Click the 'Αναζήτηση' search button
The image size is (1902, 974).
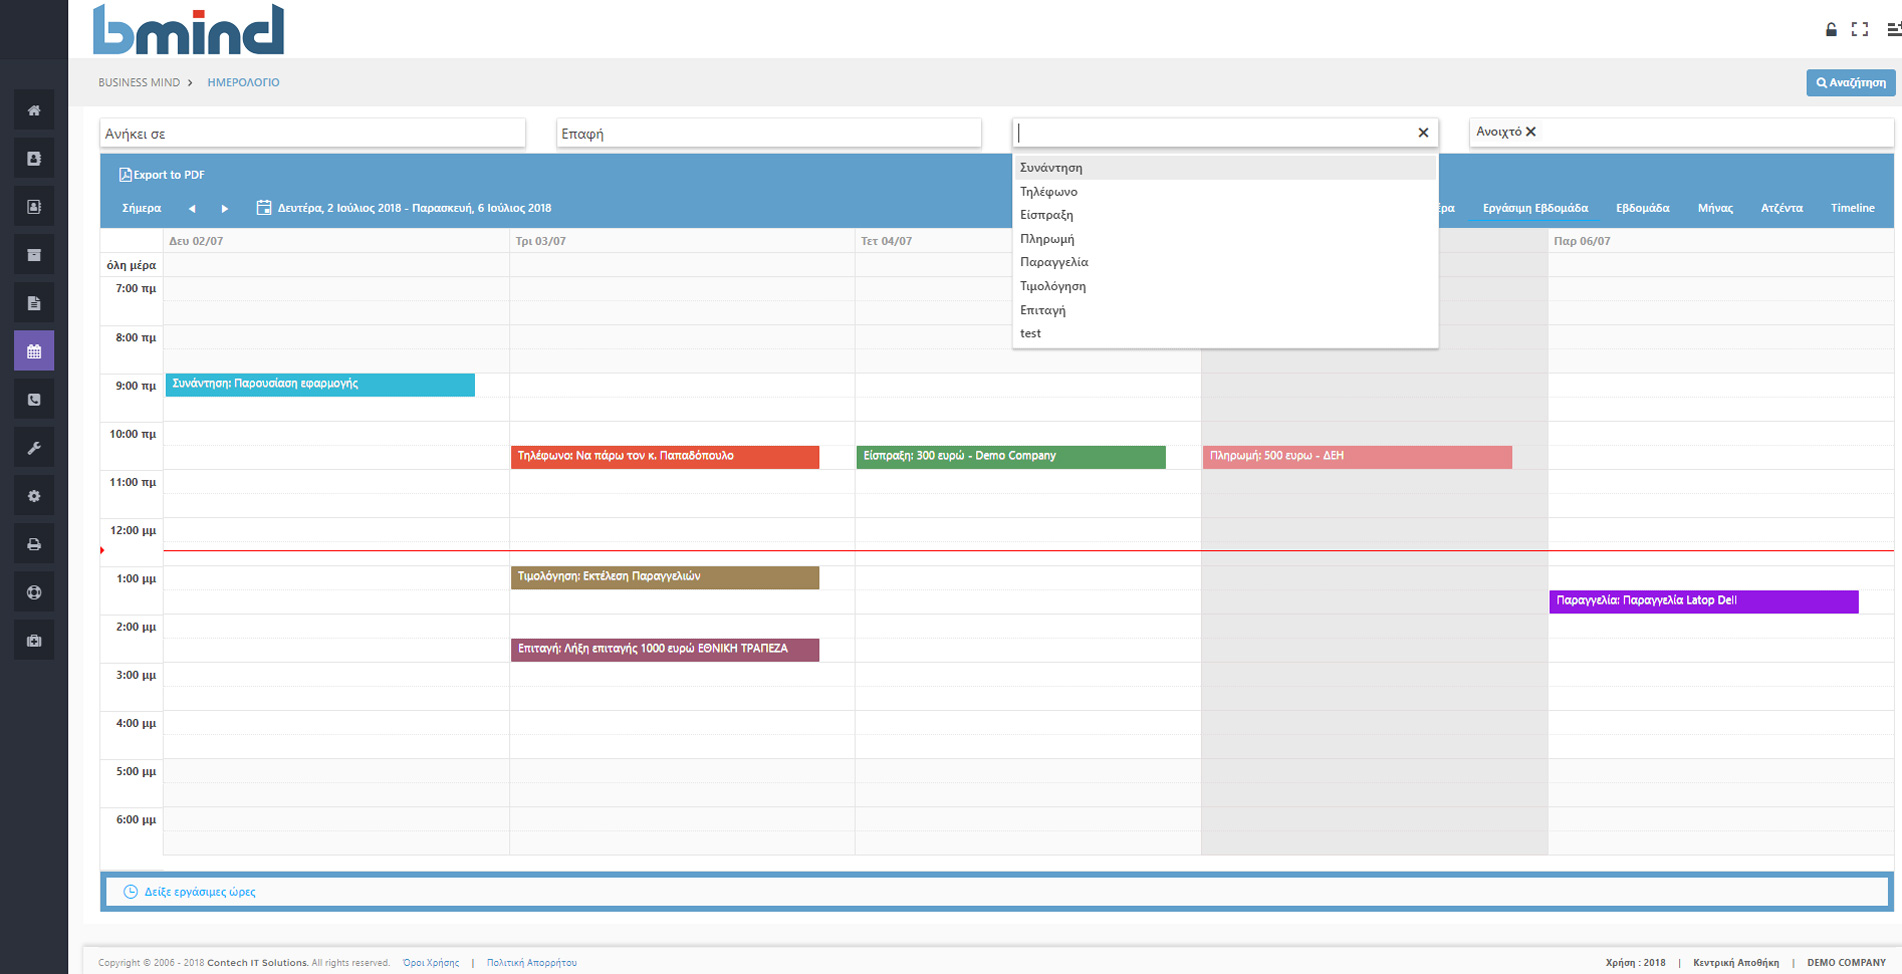pyautogui.click(x=1850, y=83)
